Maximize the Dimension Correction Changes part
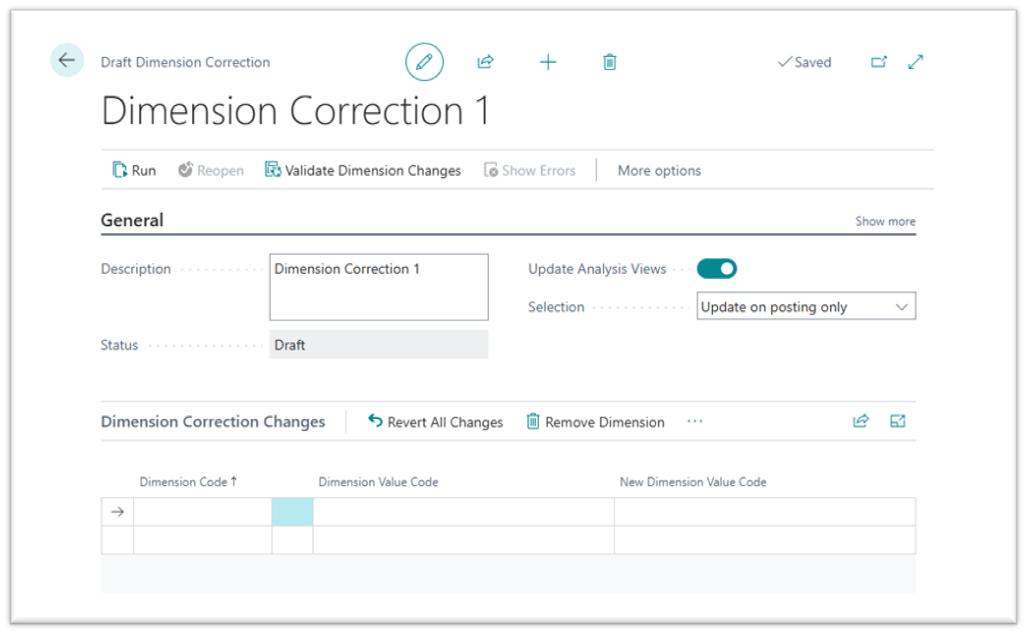1027x634 pixels. tap(898, 421)
